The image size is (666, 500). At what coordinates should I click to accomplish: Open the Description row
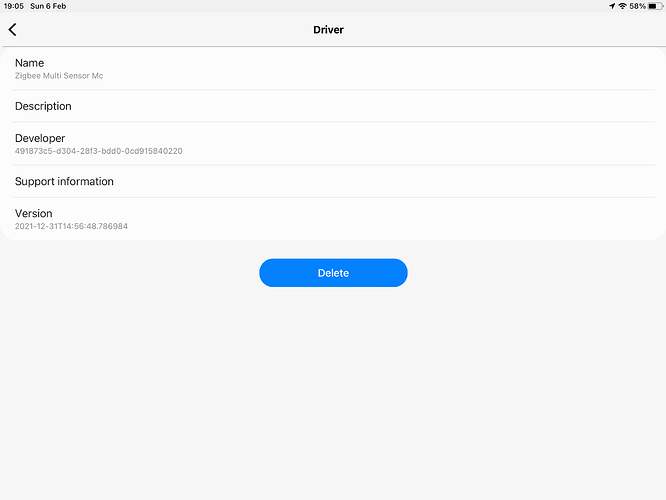pos(333,106)
